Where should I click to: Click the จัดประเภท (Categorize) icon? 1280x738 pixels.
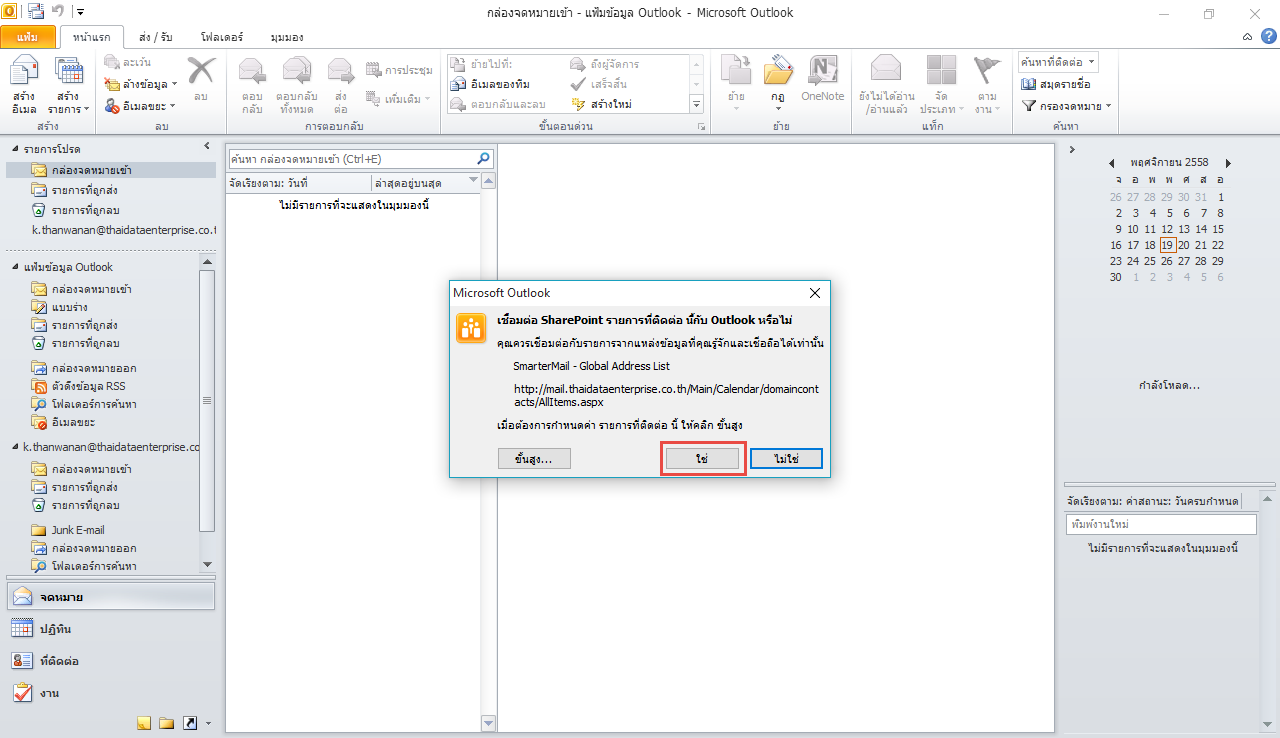(941, 70)
